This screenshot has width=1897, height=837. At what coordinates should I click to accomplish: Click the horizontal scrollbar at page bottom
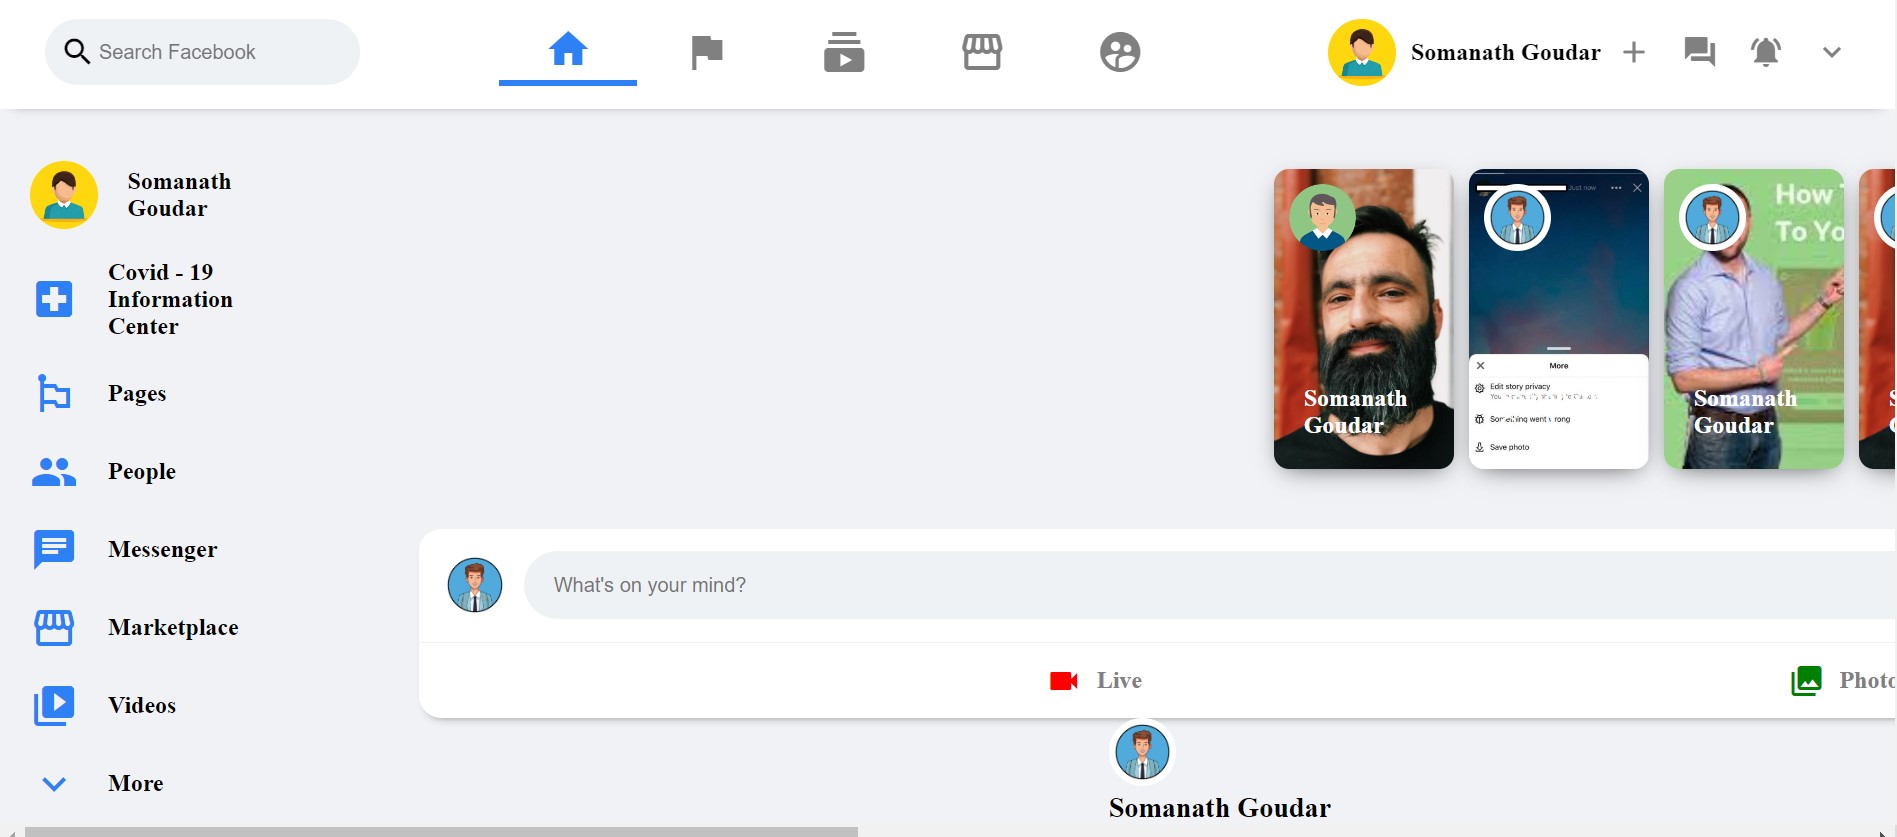pos(441,831)
